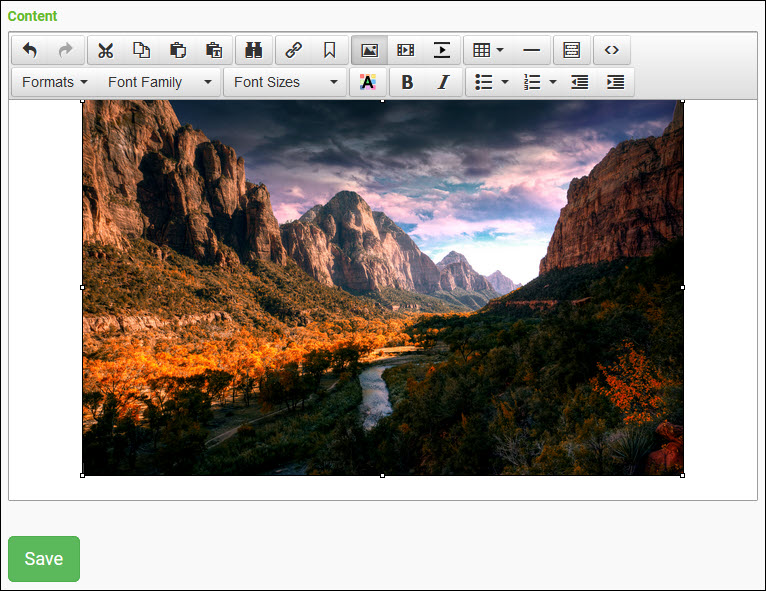Insert a page break icon
Image resolution: width=766 pixels, height=591 pixels.
tap(572, 50)
